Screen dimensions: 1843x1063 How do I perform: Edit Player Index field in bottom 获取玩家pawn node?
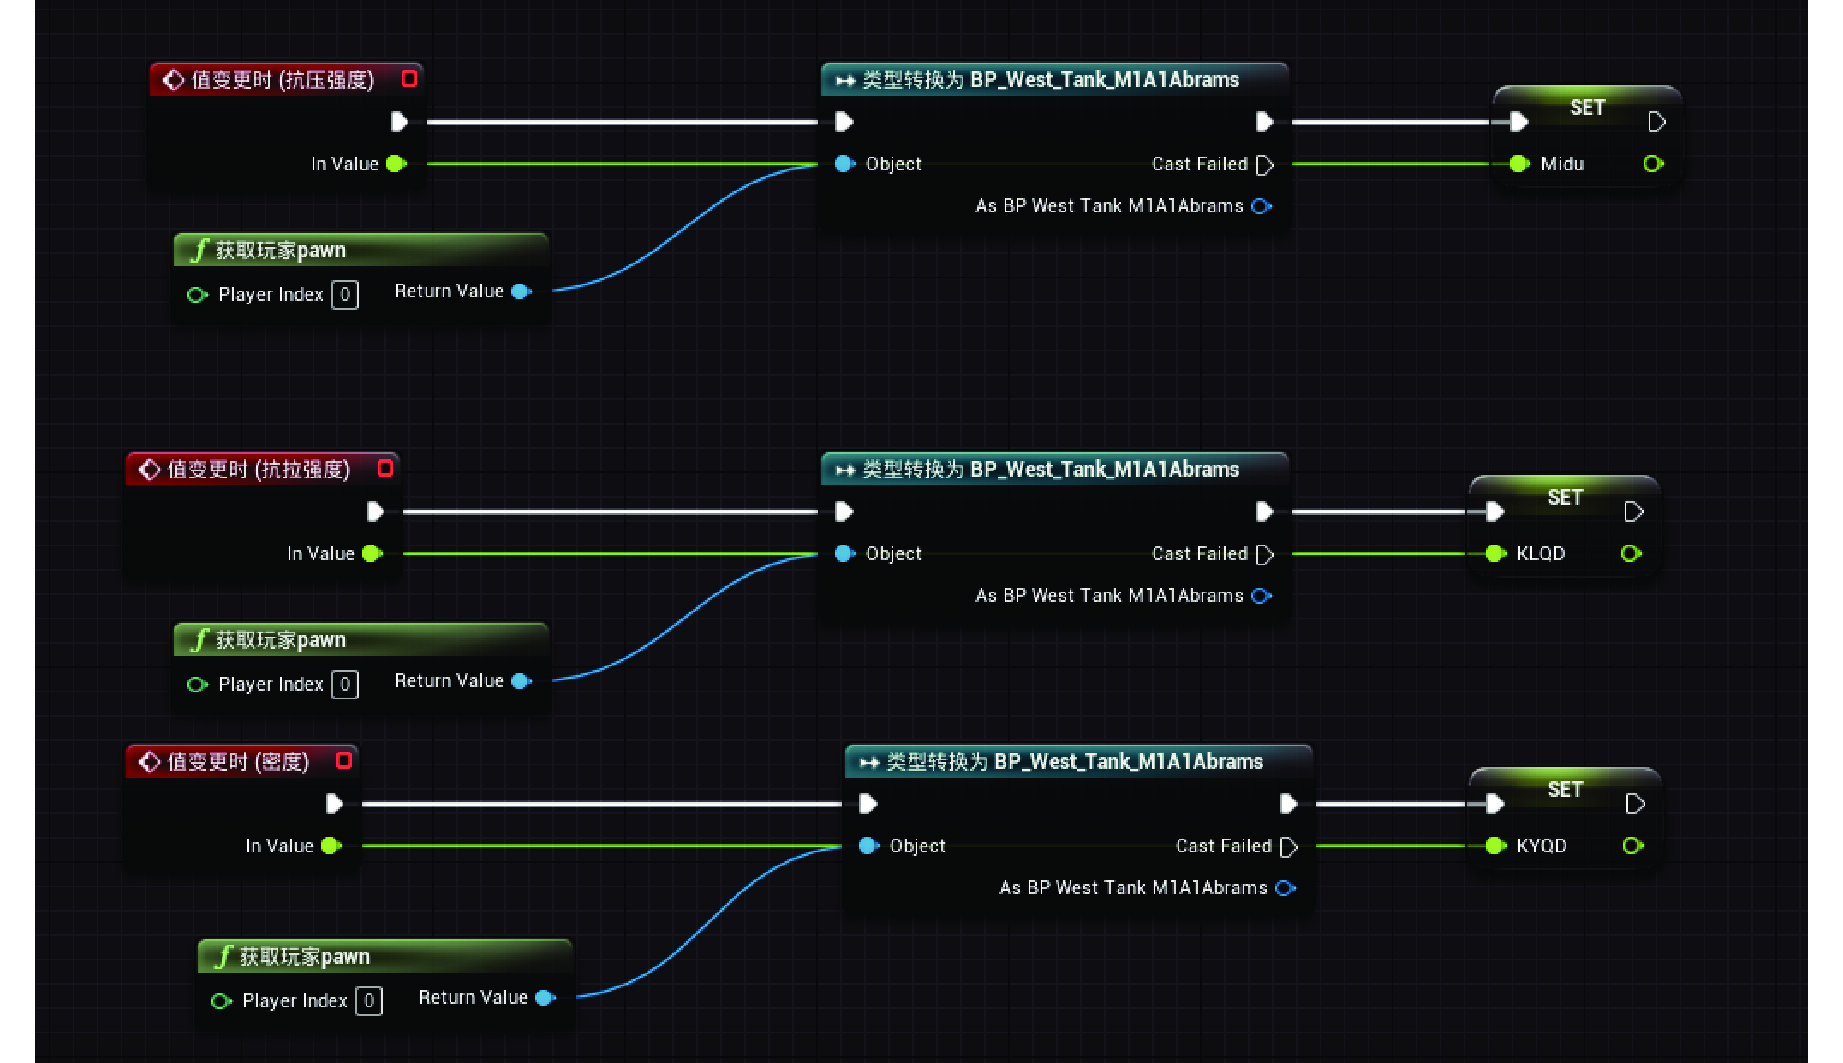tap(369, 1001)
